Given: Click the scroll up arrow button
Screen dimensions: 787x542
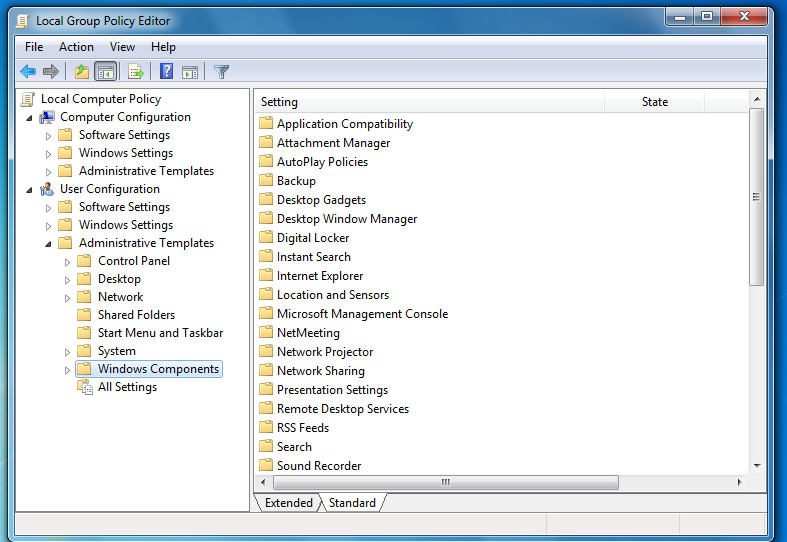Looking at the screenshot, I should pyautogui.click(x=757, y=99).
